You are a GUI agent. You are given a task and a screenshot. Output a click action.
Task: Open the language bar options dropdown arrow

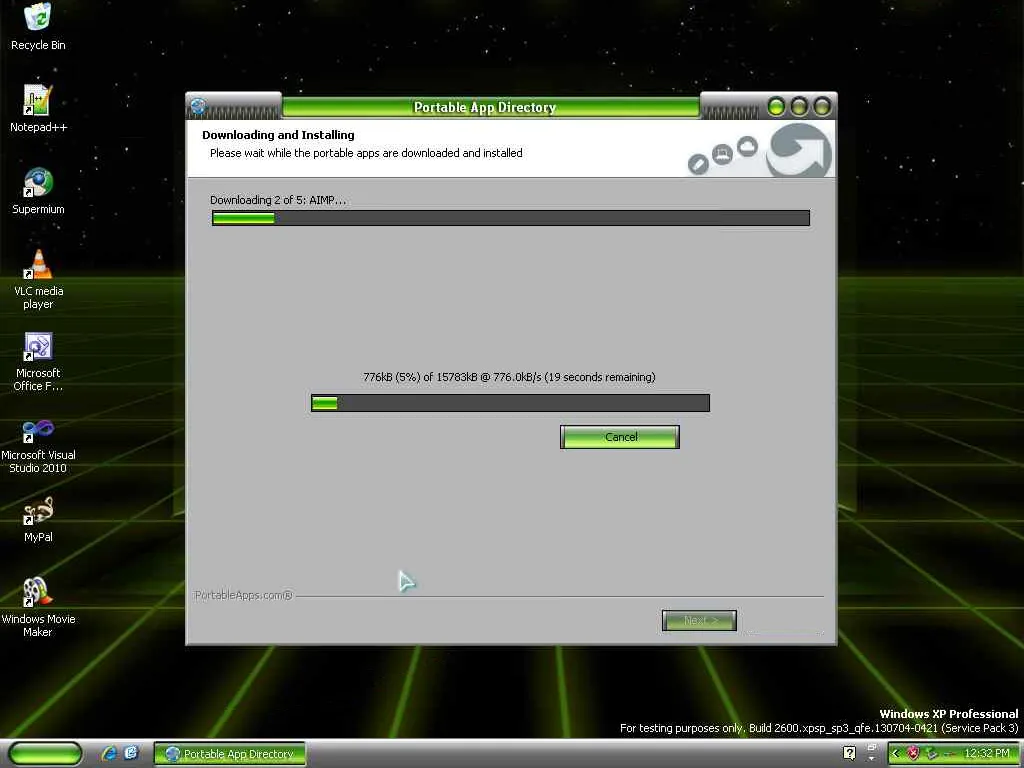[871, 759]
